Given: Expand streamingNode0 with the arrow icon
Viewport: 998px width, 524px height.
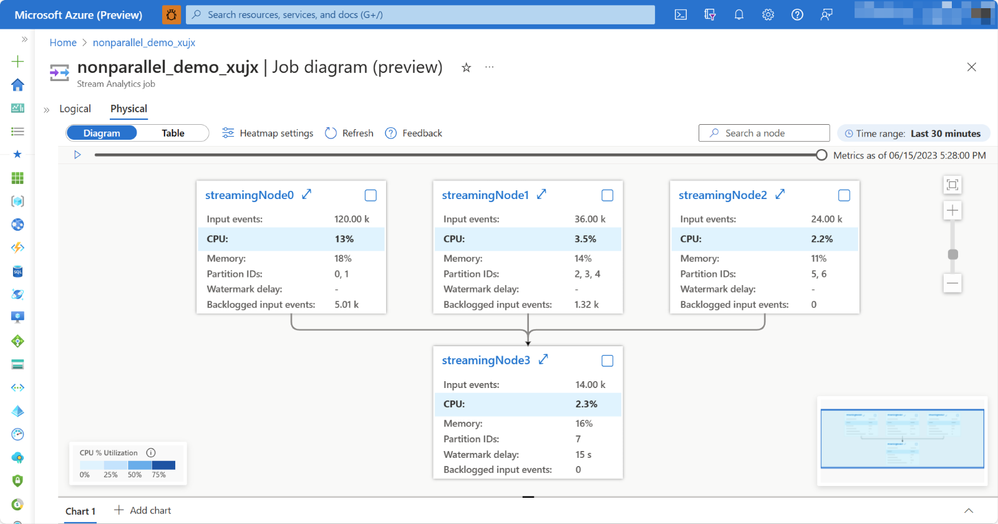Looking at the screenshot, I should pyautogui.click(x=307, y=195).
